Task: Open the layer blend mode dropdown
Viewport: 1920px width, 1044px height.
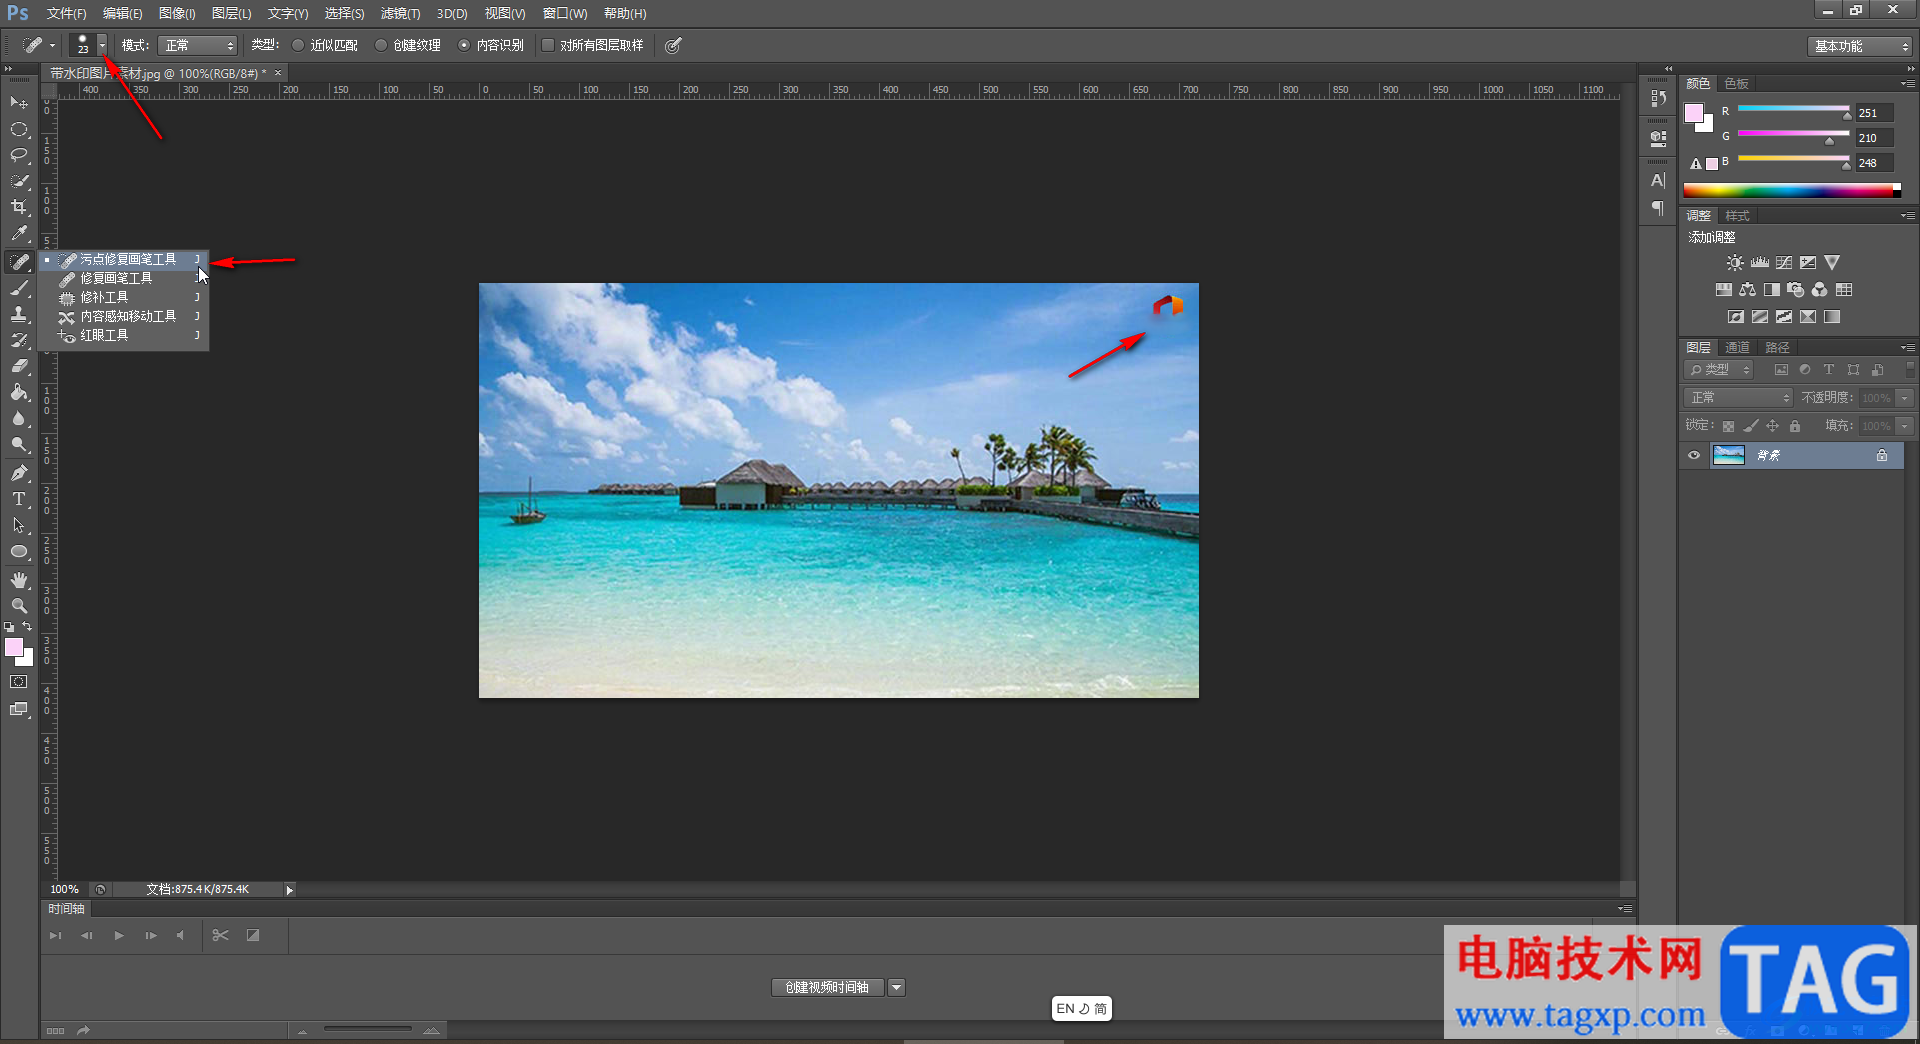Action: click(1738, 398)
